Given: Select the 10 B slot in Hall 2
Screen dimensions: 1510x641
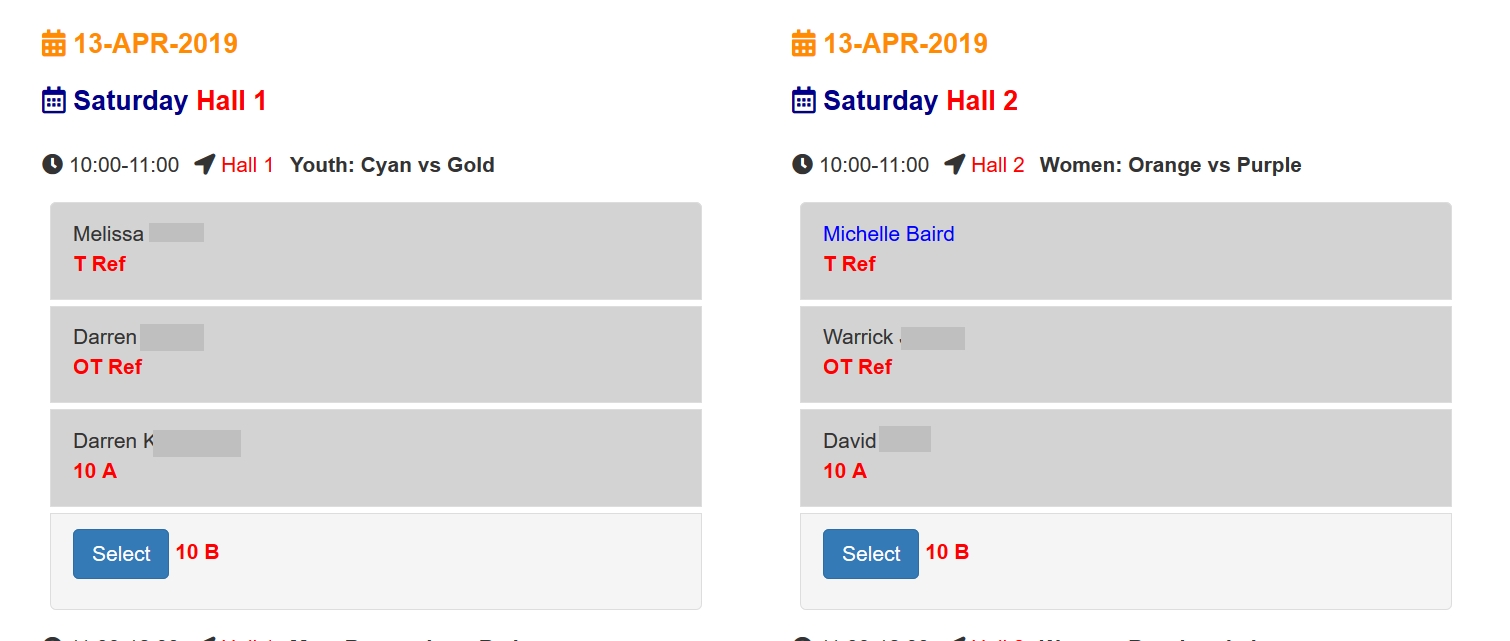Looking at the screenshot, I should pos(870,554).
